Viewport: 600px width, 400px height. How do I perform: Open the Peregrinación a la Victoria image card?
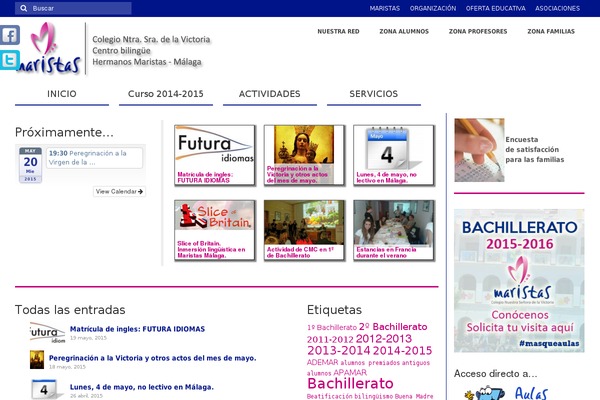[x=304, y=155]
